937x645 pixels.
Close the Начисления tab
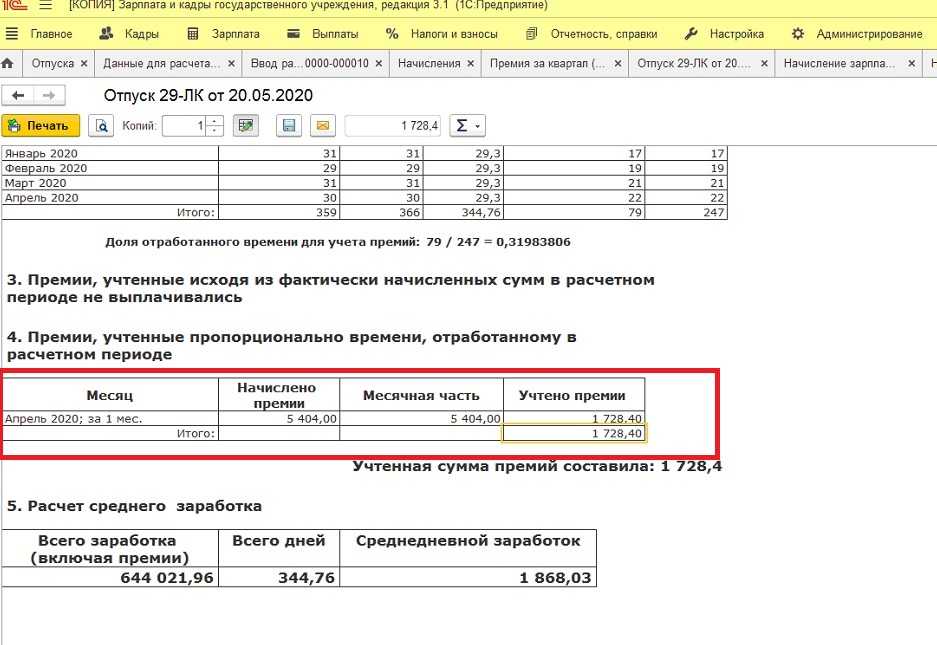[x=471, y=63]
